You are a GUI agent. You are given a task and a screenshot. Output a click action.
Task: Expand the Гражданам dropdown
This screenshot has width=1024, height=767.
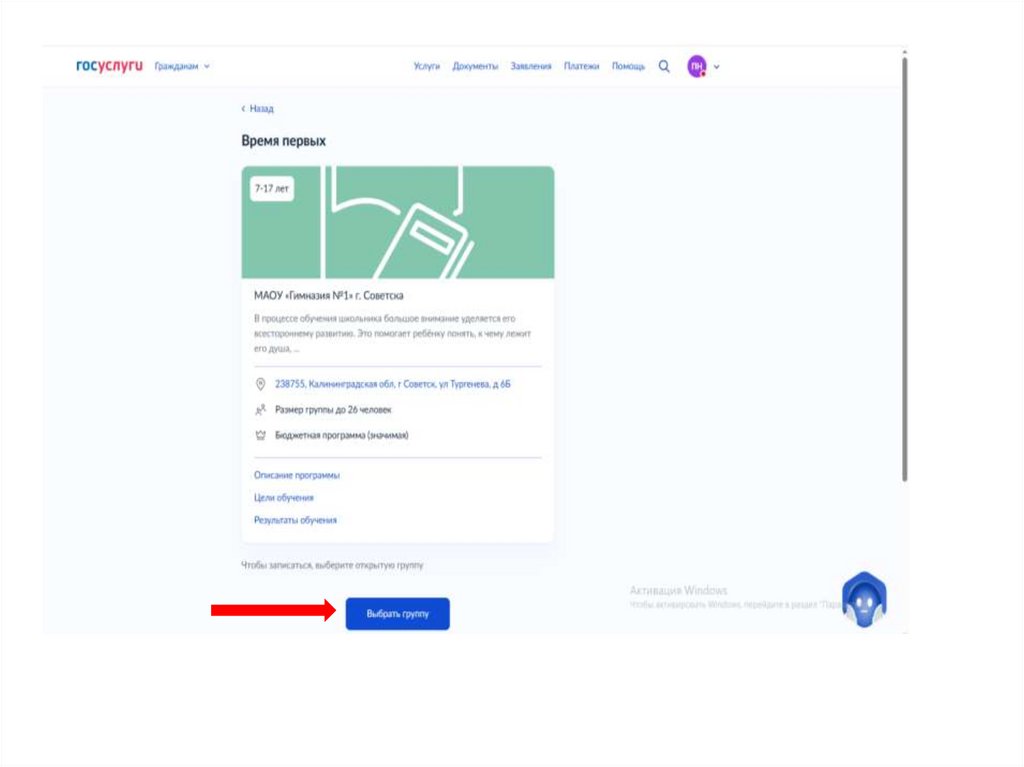click(x=182, y=66)
